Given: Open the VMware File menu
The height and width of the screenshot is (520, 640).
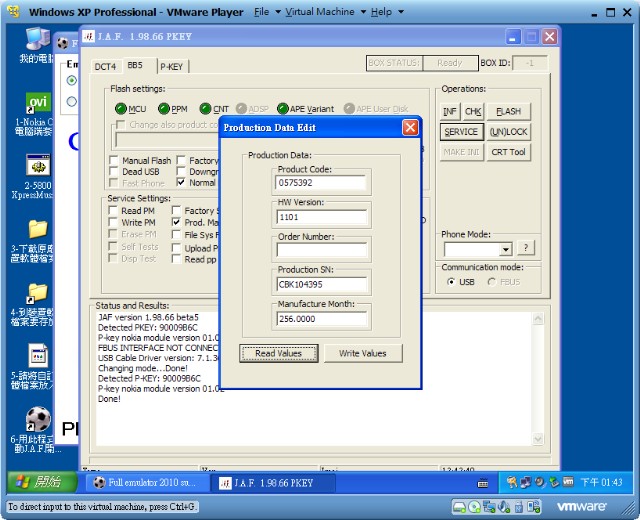Looking at the screenshot, I should 262,12.
